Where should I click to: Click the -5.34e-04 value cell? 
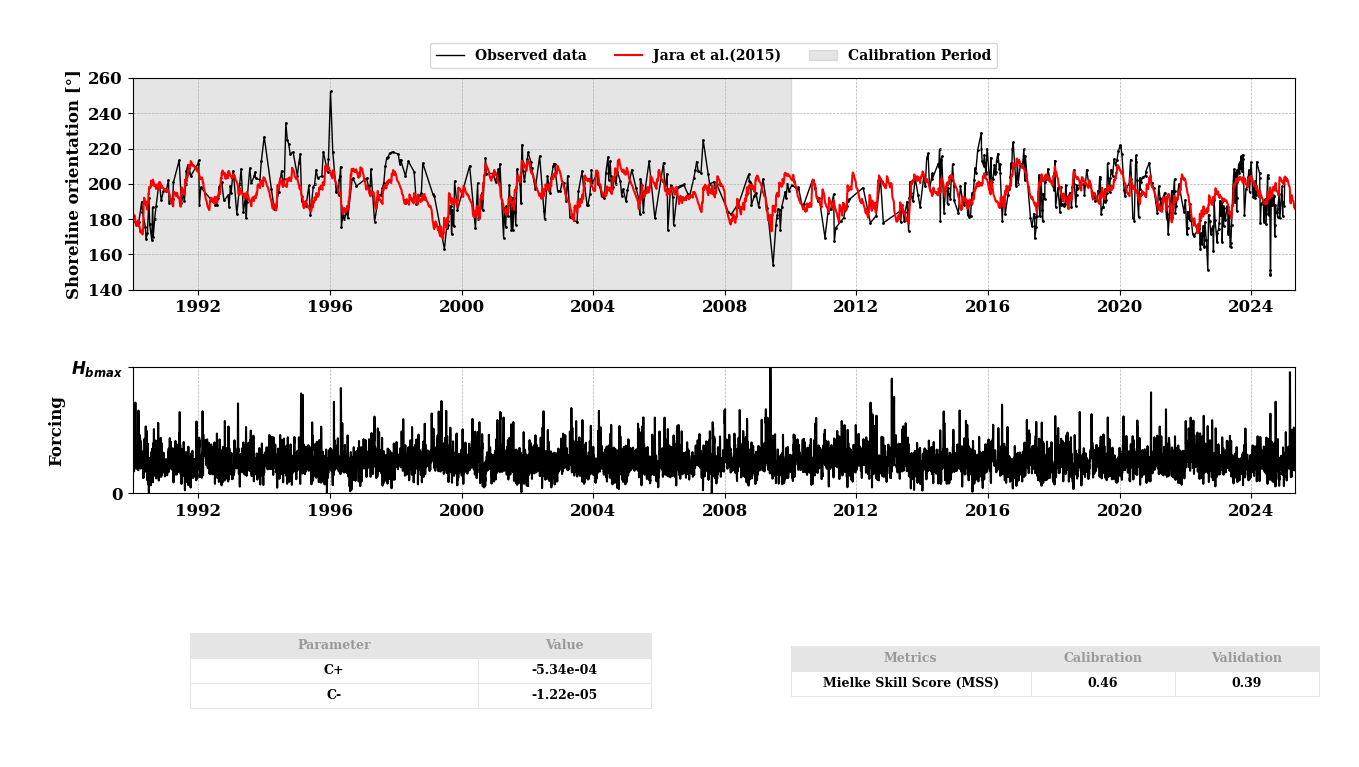click(x=564, y=670)
